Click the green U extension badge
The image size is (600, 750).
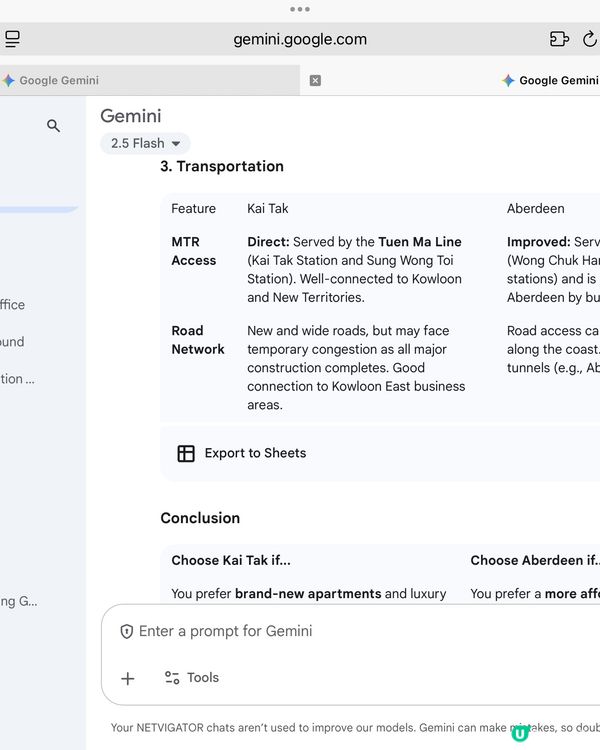519,733
